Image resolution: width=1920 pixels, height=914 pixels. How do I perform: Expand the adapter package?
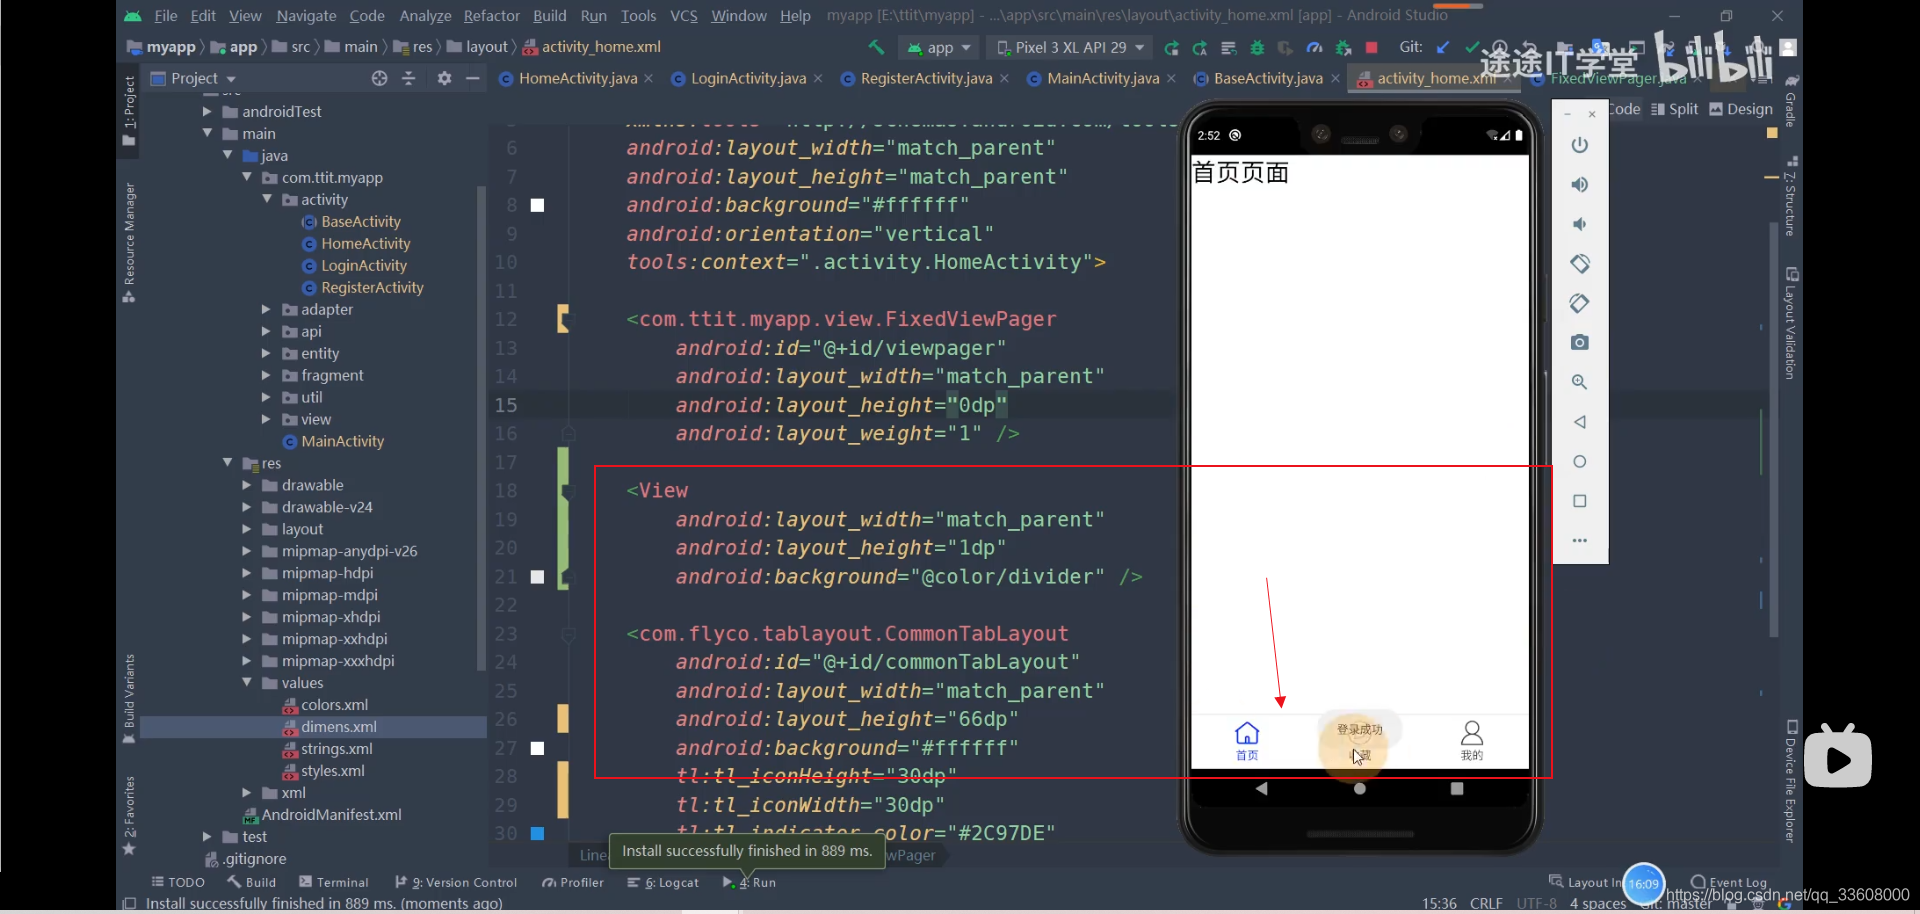[266, 309]
